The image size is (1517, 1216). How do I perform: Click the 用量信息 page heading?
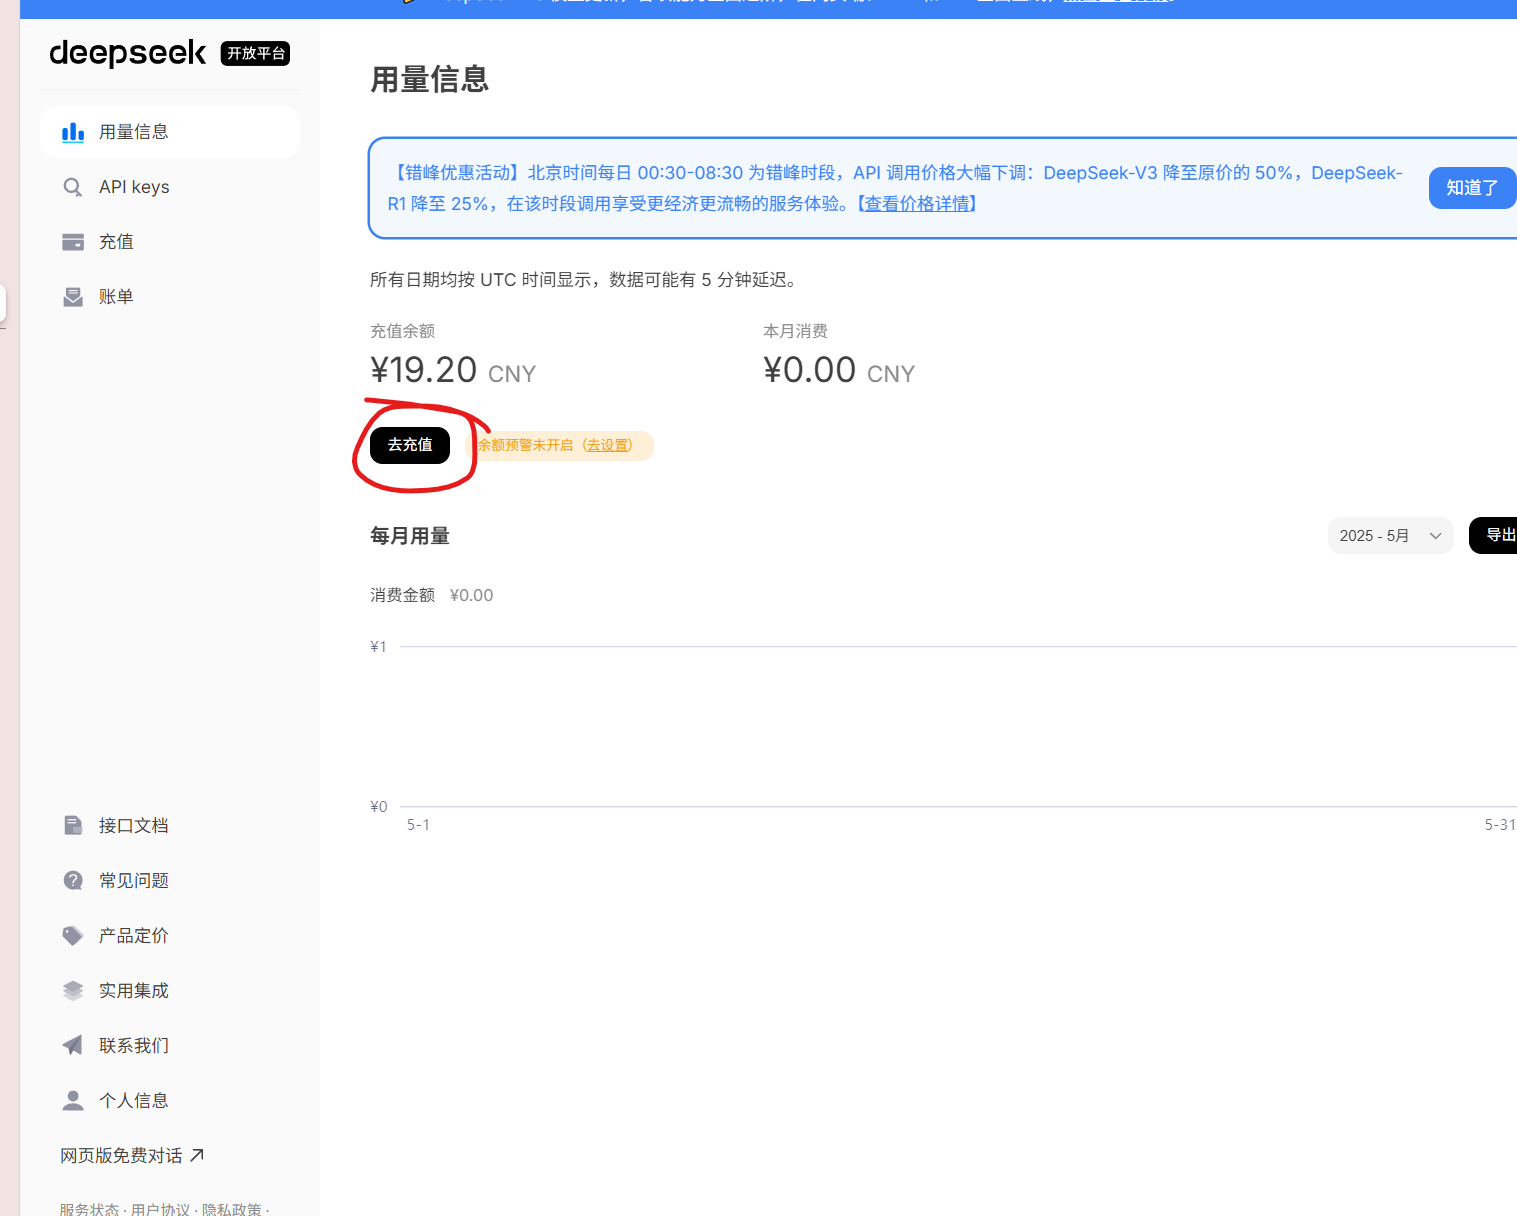pos(429,79)
